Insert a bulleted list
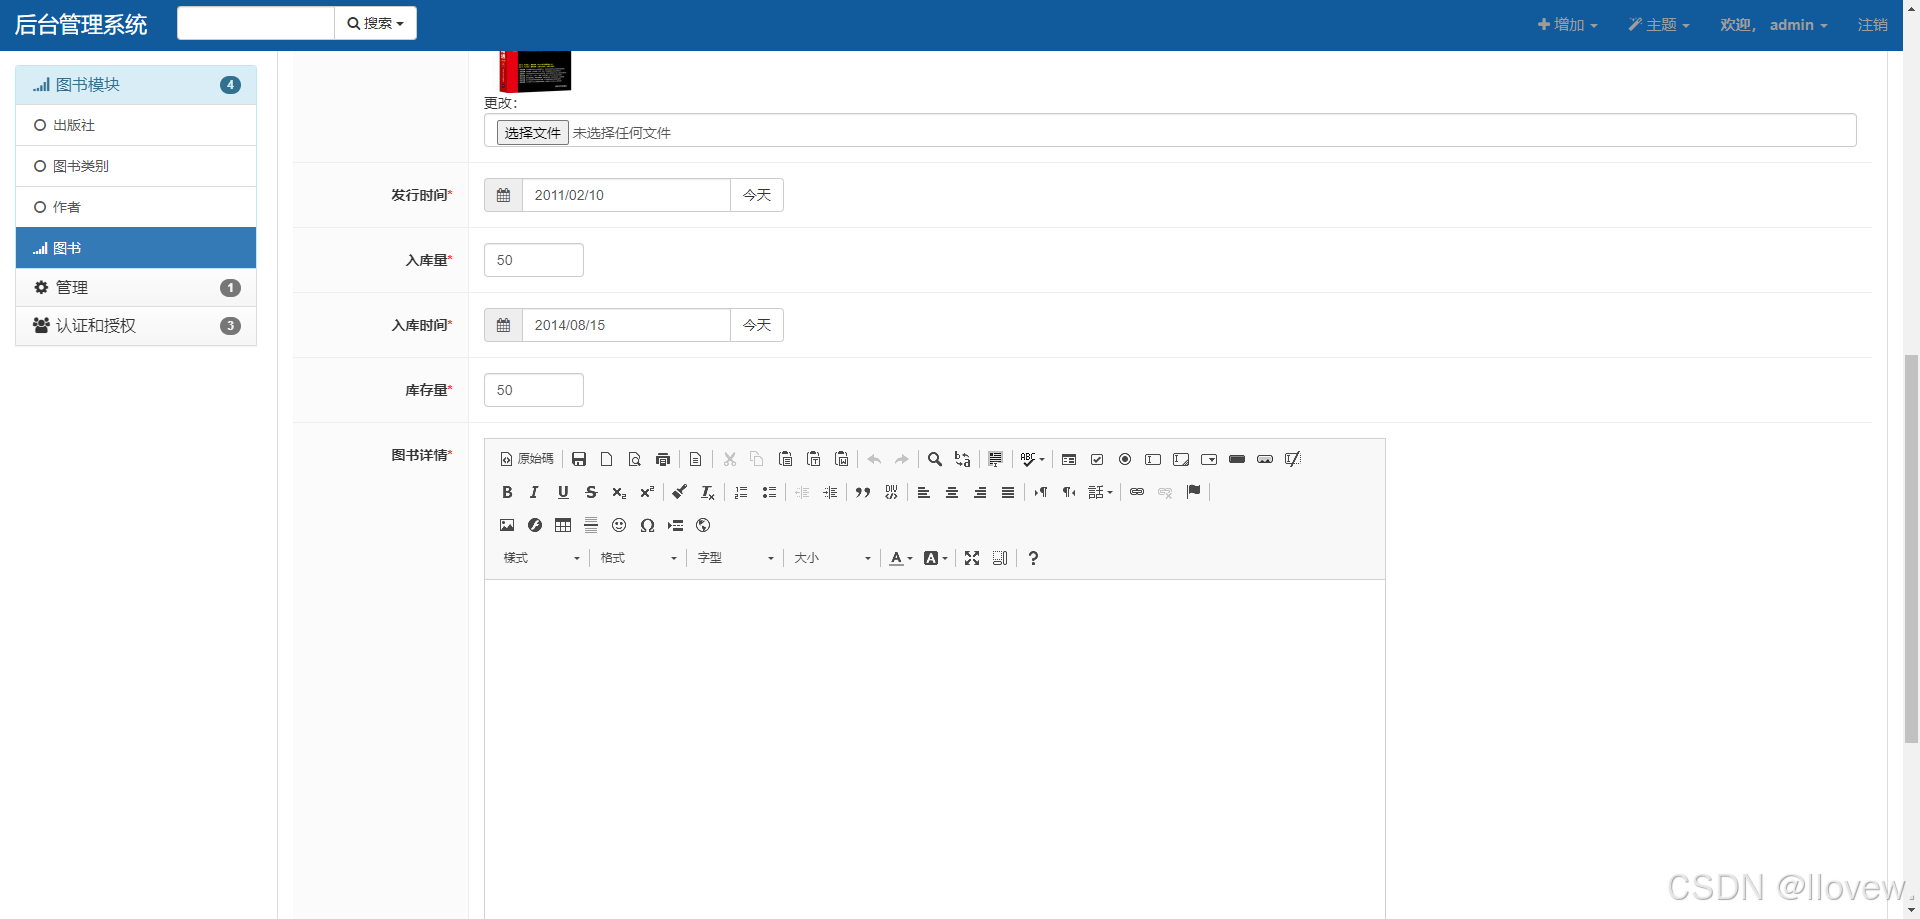The height and width of the screenshot is (919, 1920). point(769,492)
